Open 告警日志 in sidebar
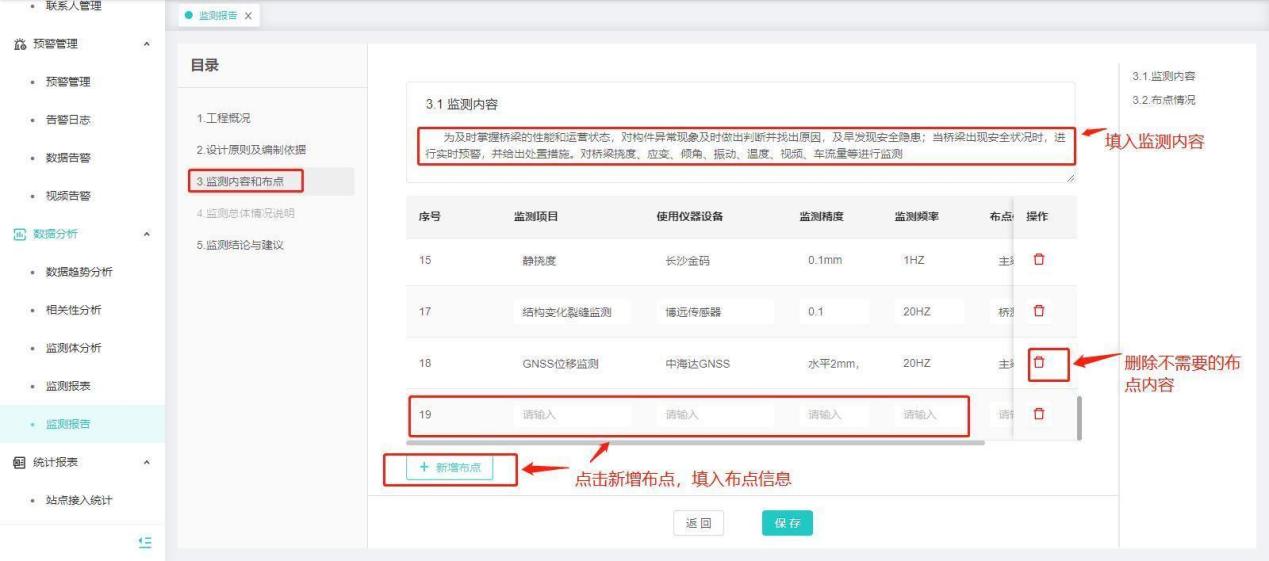The width and height of the screenshot is (1269, 561). click(x=69, y=120)
